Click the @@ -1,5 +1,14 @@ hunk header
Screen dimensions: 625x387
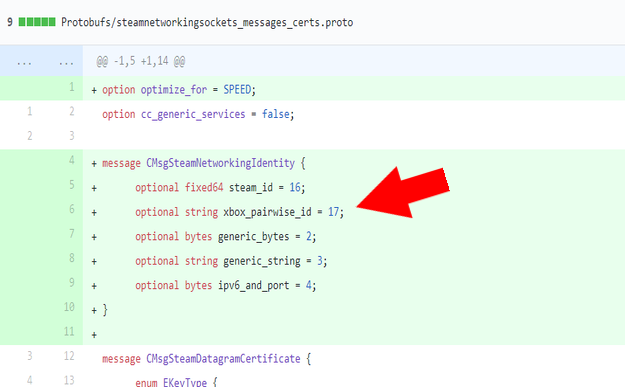tap(140, 61)
